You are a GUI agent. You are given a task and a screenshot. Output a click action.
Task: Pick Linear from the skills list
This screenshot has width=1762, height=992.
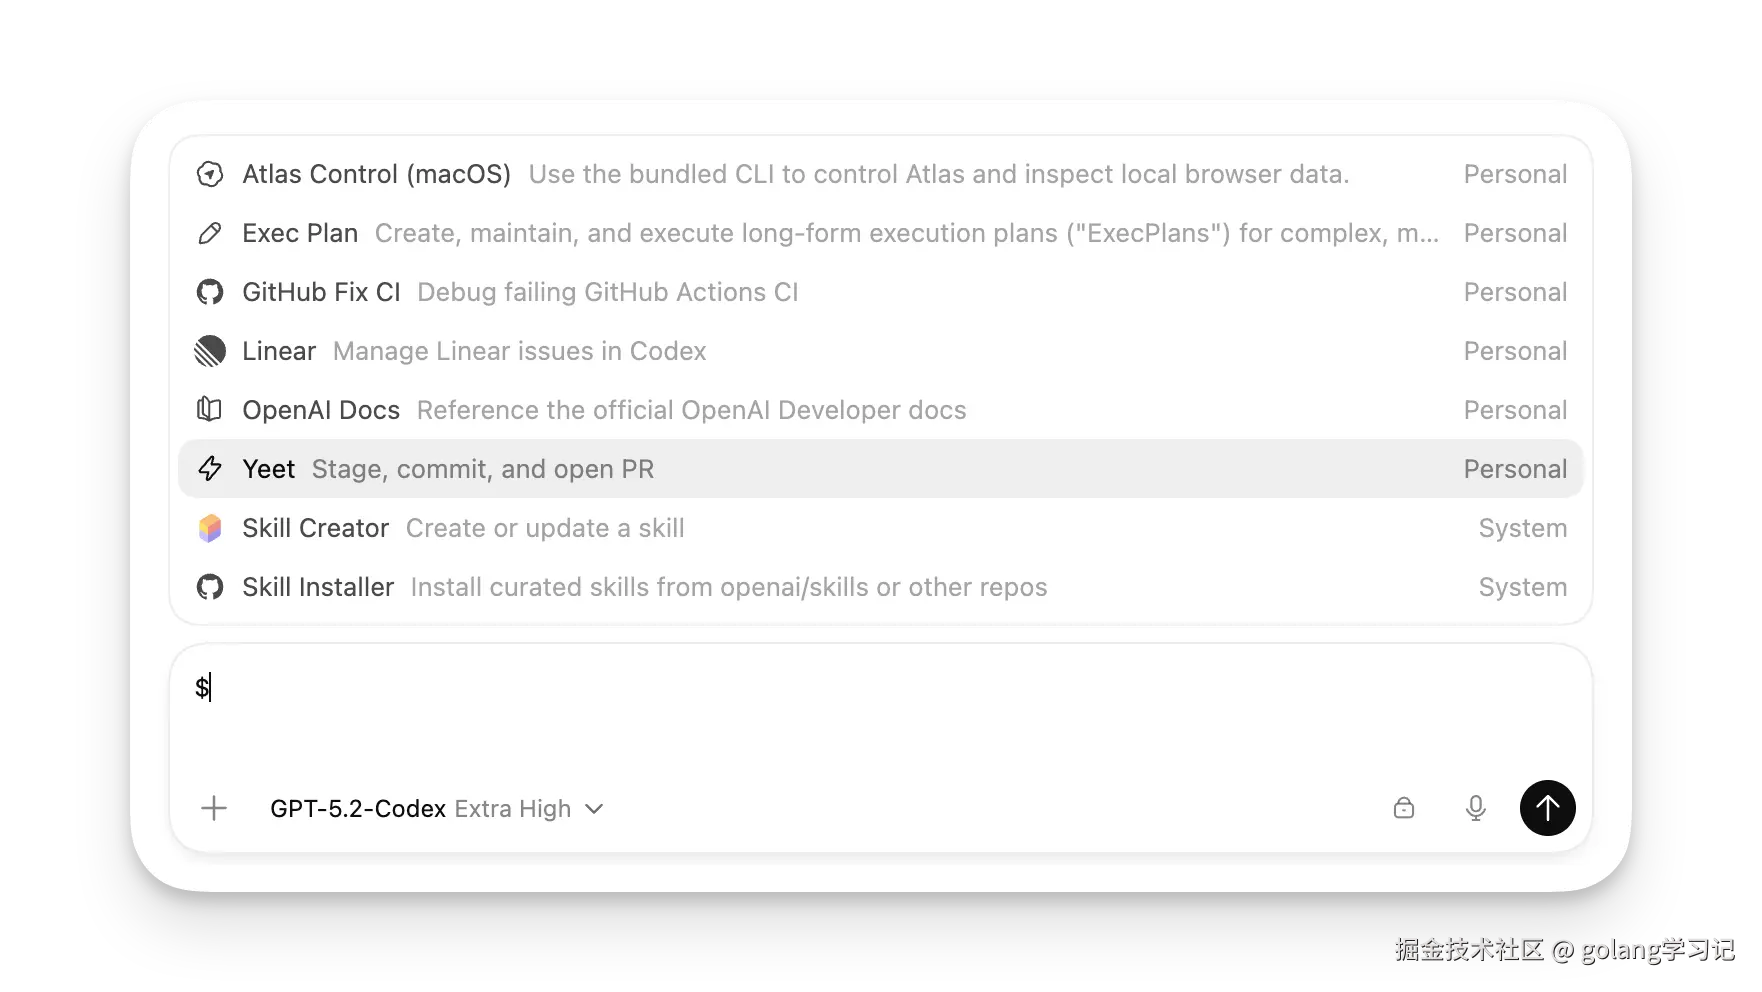click(279, 351)
